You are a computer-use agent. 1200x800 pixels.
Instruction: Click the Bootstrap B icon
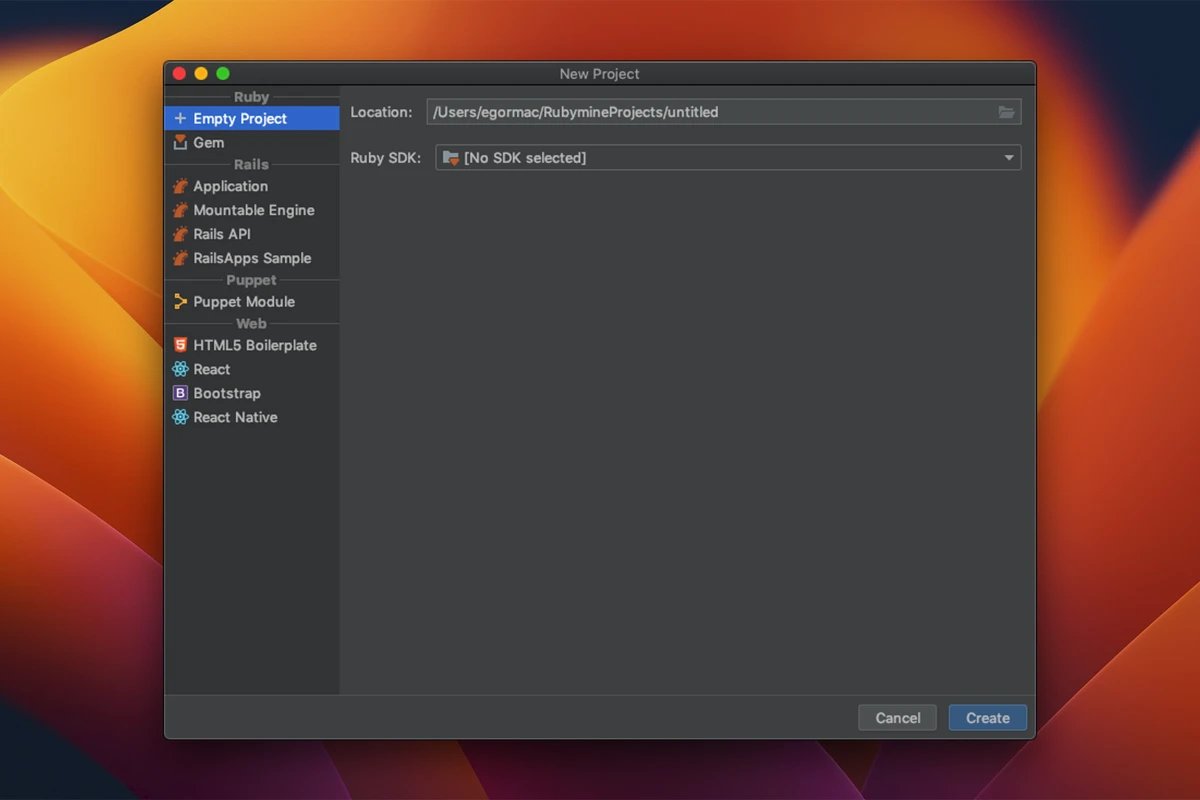point(180,394)
